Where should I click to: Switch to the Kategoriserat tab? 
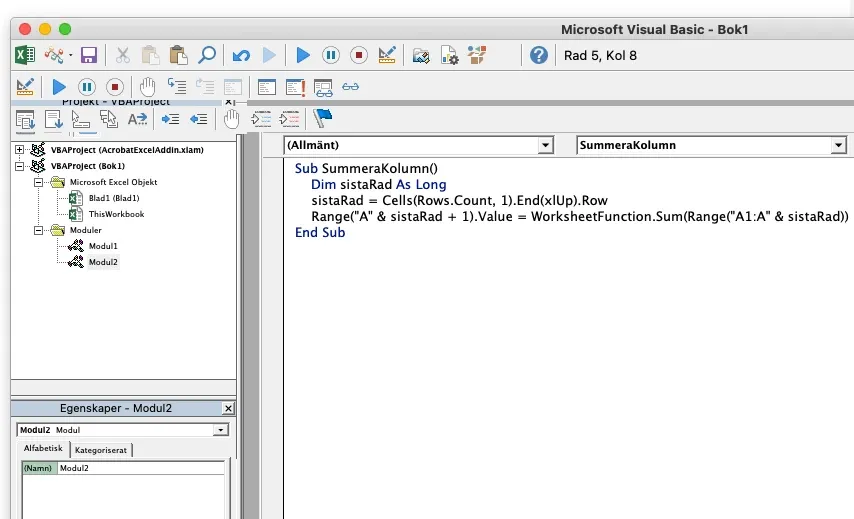click(x=102, y=450)
